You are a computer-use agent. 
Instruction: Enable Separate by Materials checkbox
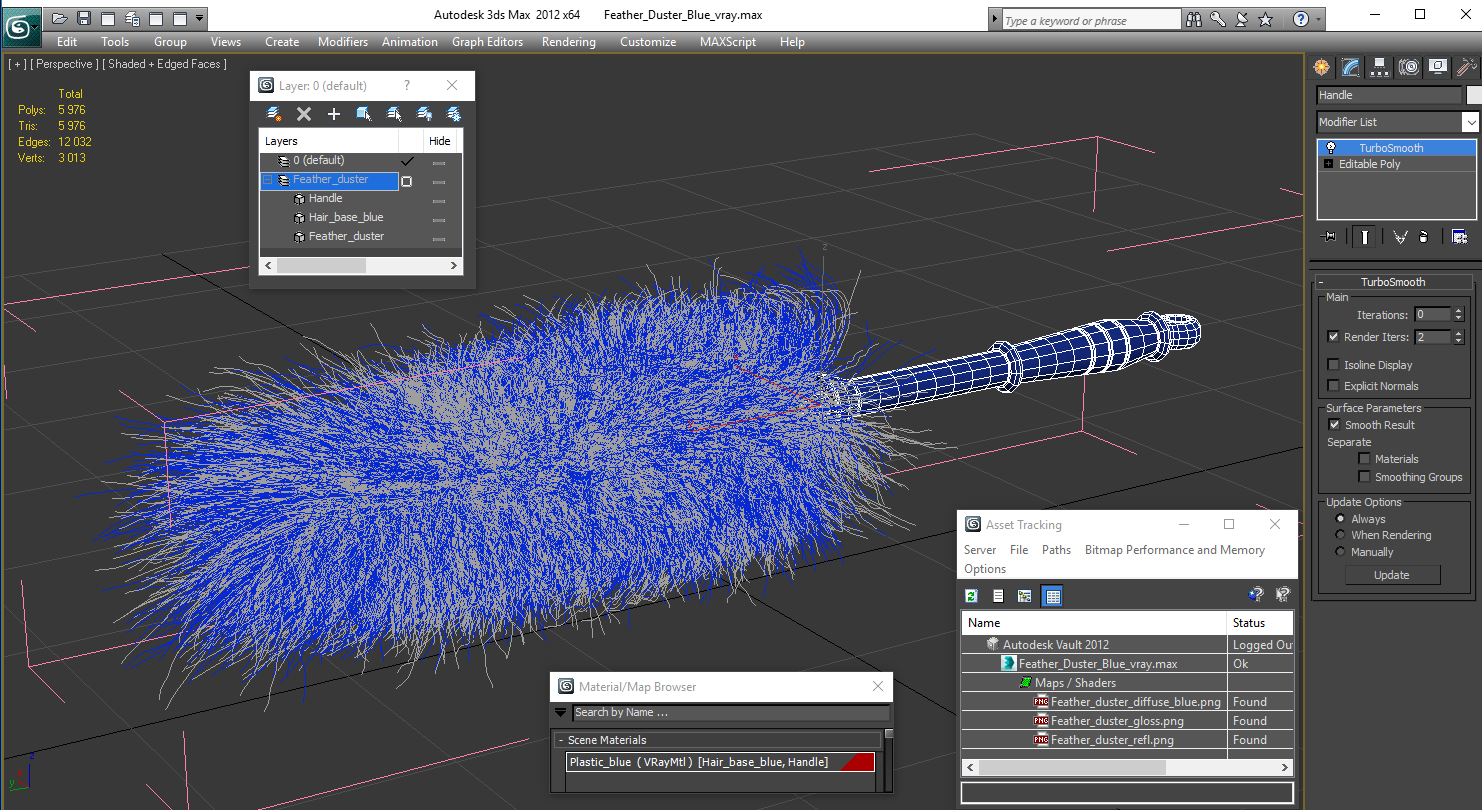(1364, 459)
